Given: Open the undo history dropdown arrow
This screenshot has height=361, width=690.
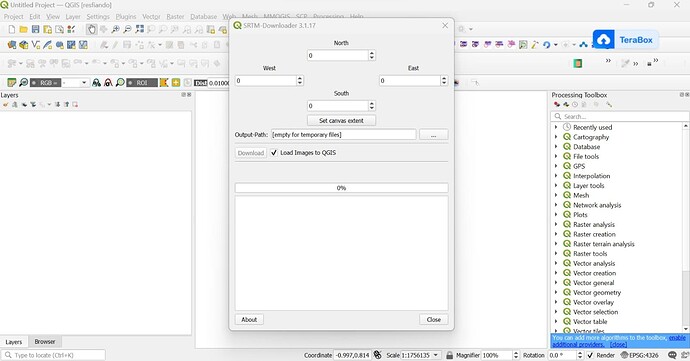Looking at the screenshot, I should [555, 45].
